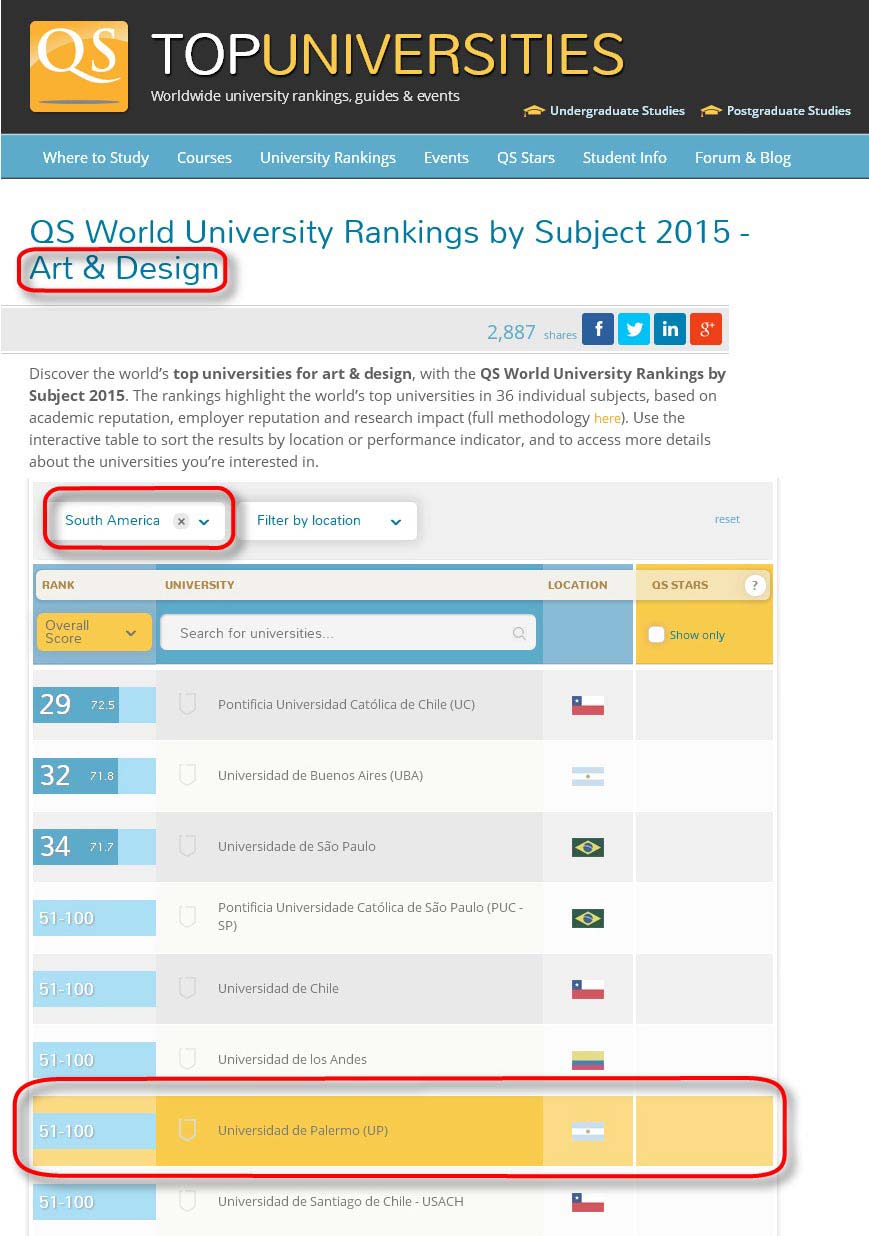Open Where to Study menu
The width and height of the screenshot is (869, 1236).
[96, 157]
